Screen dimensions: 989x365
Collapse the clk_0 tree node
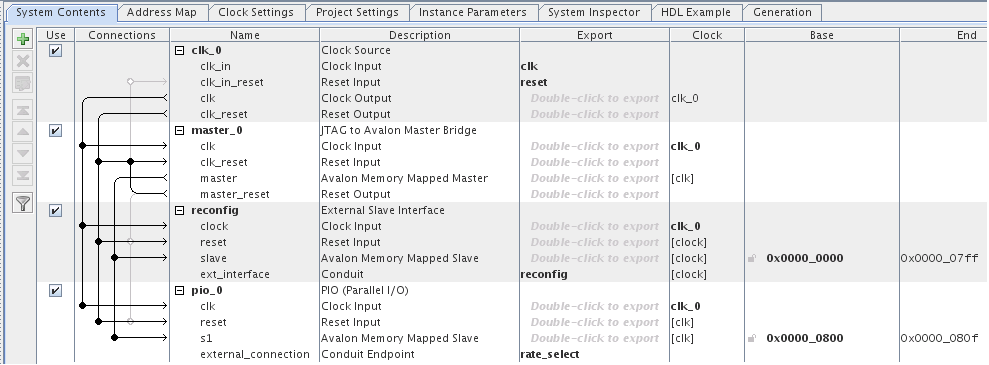click(180, 51)
